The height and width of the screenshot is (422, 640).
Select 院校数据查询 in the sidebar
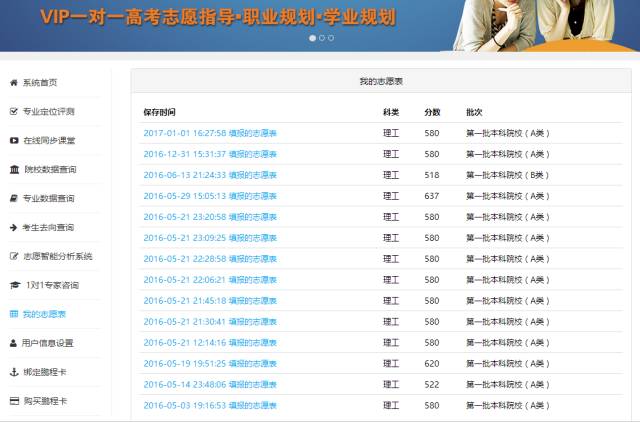(50, 169)
